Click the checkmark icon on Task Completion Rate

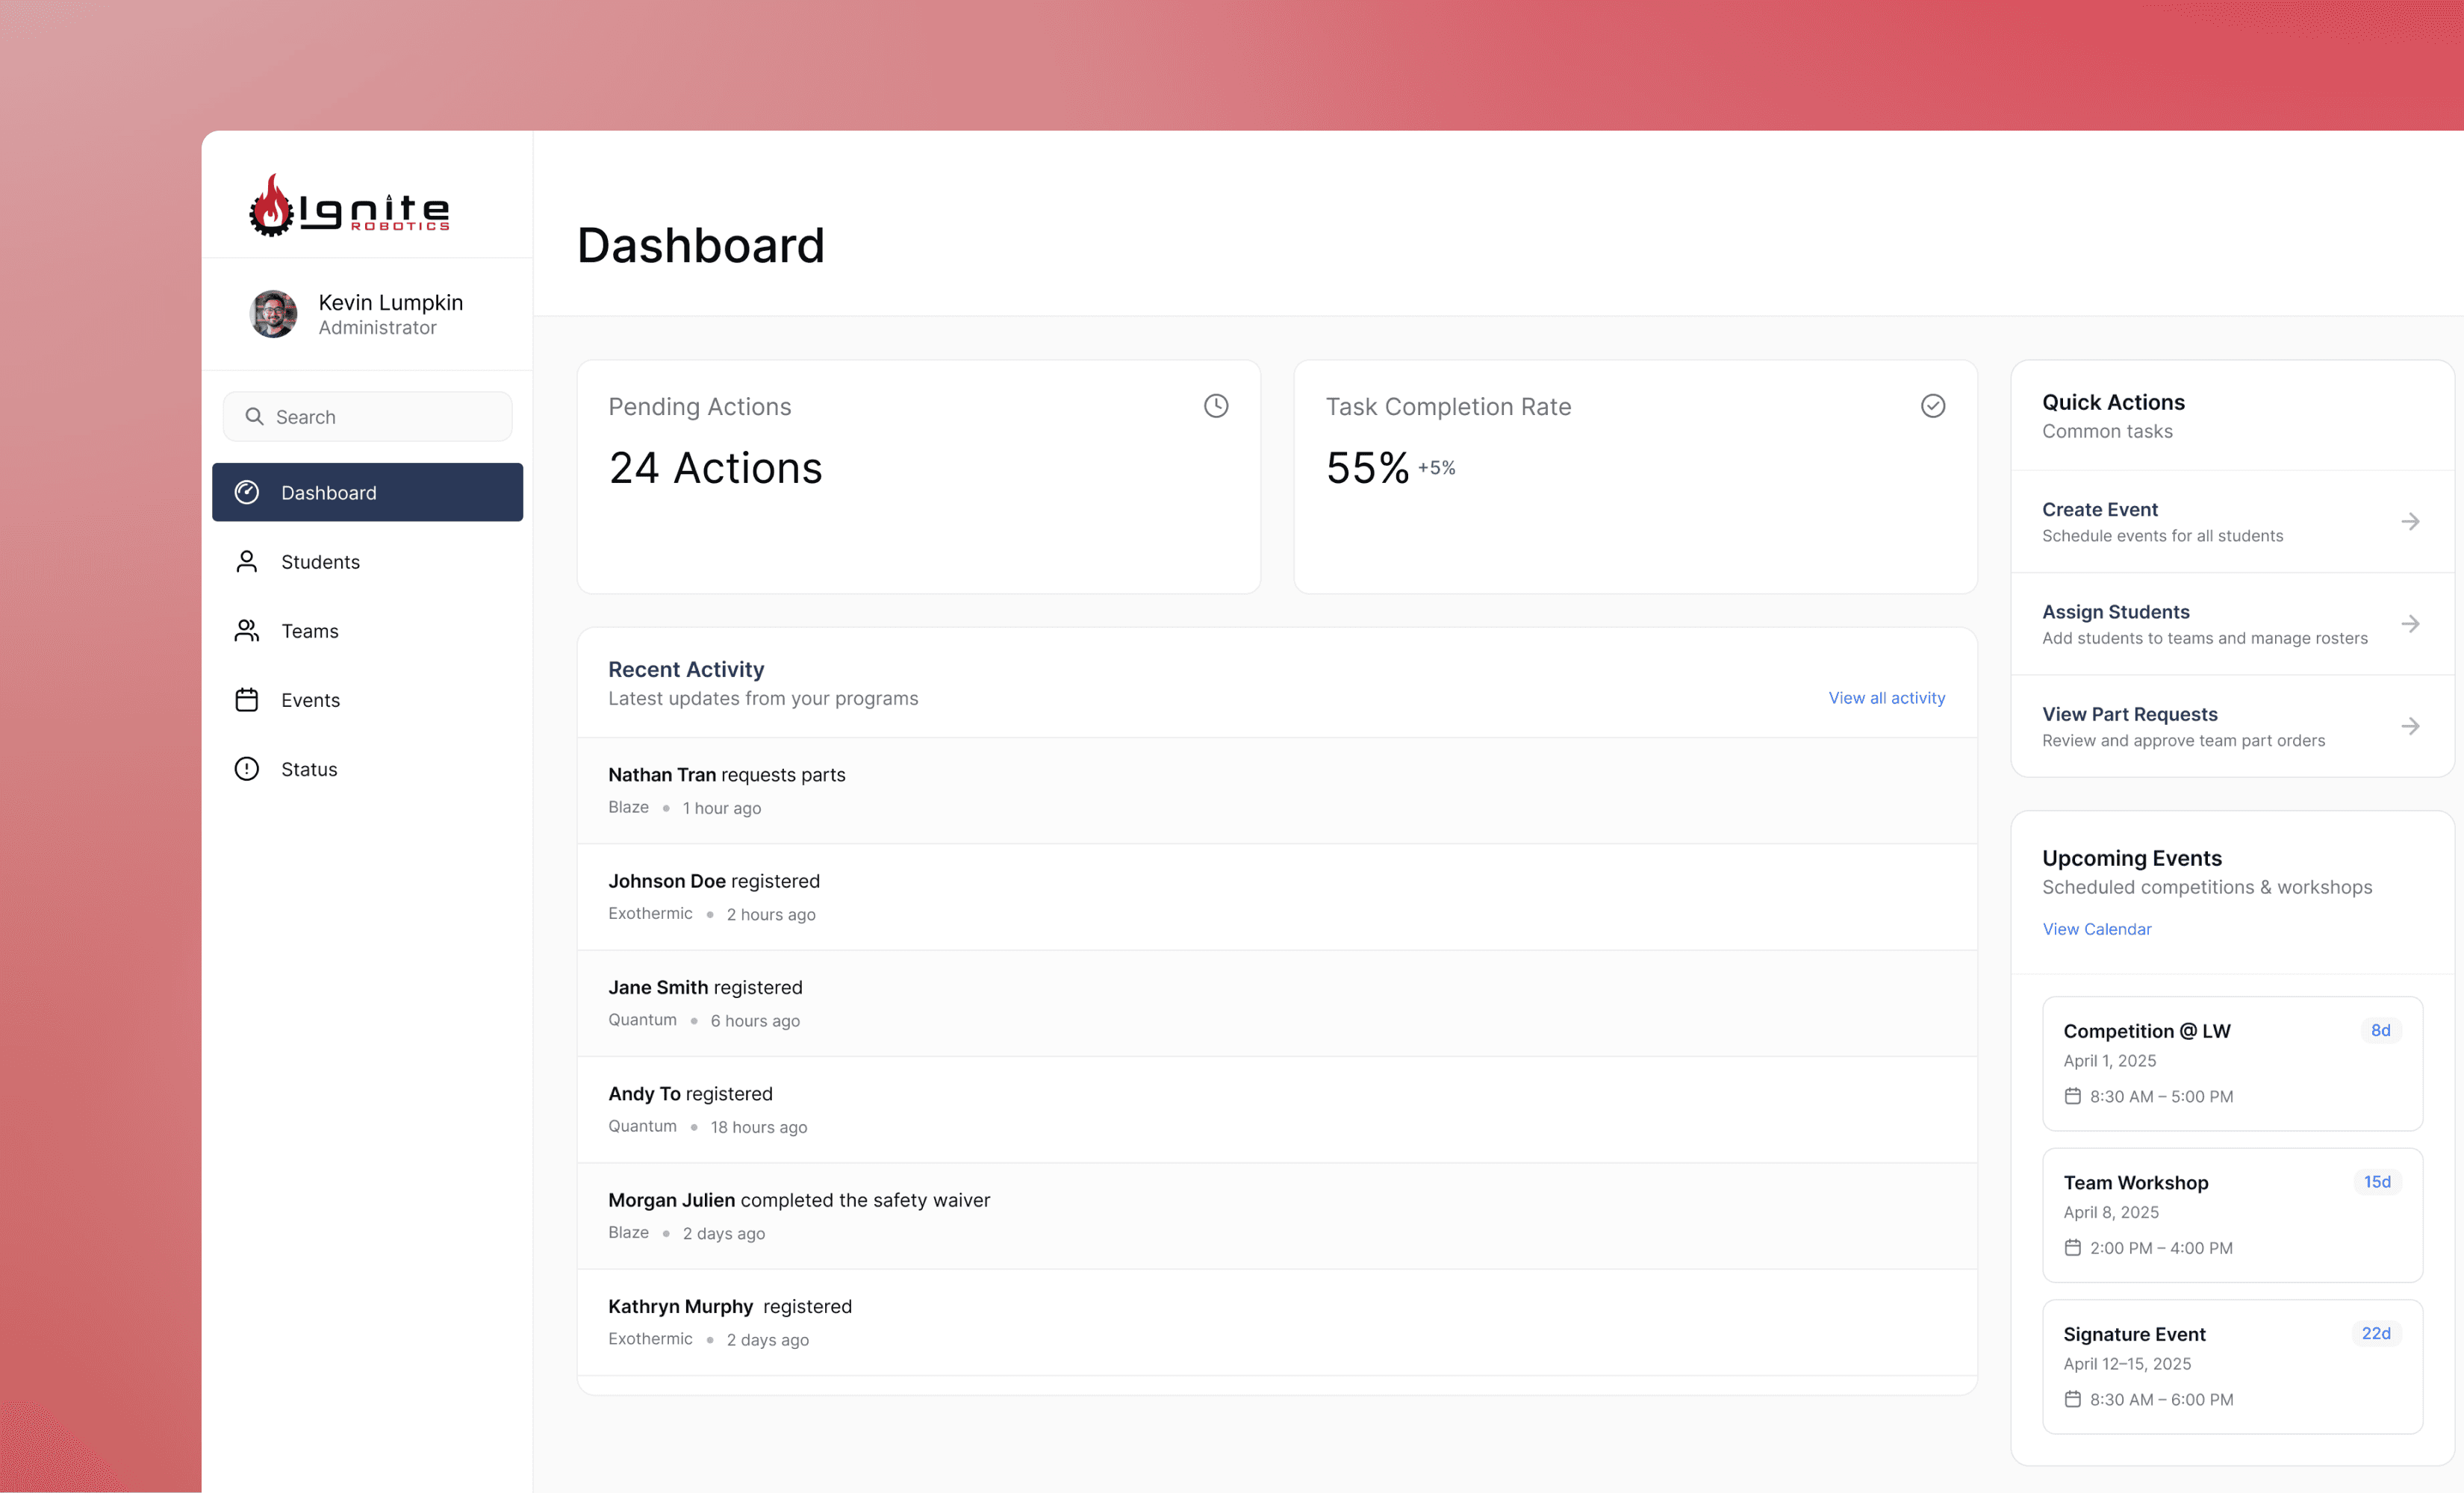[x=1932, y=406]
